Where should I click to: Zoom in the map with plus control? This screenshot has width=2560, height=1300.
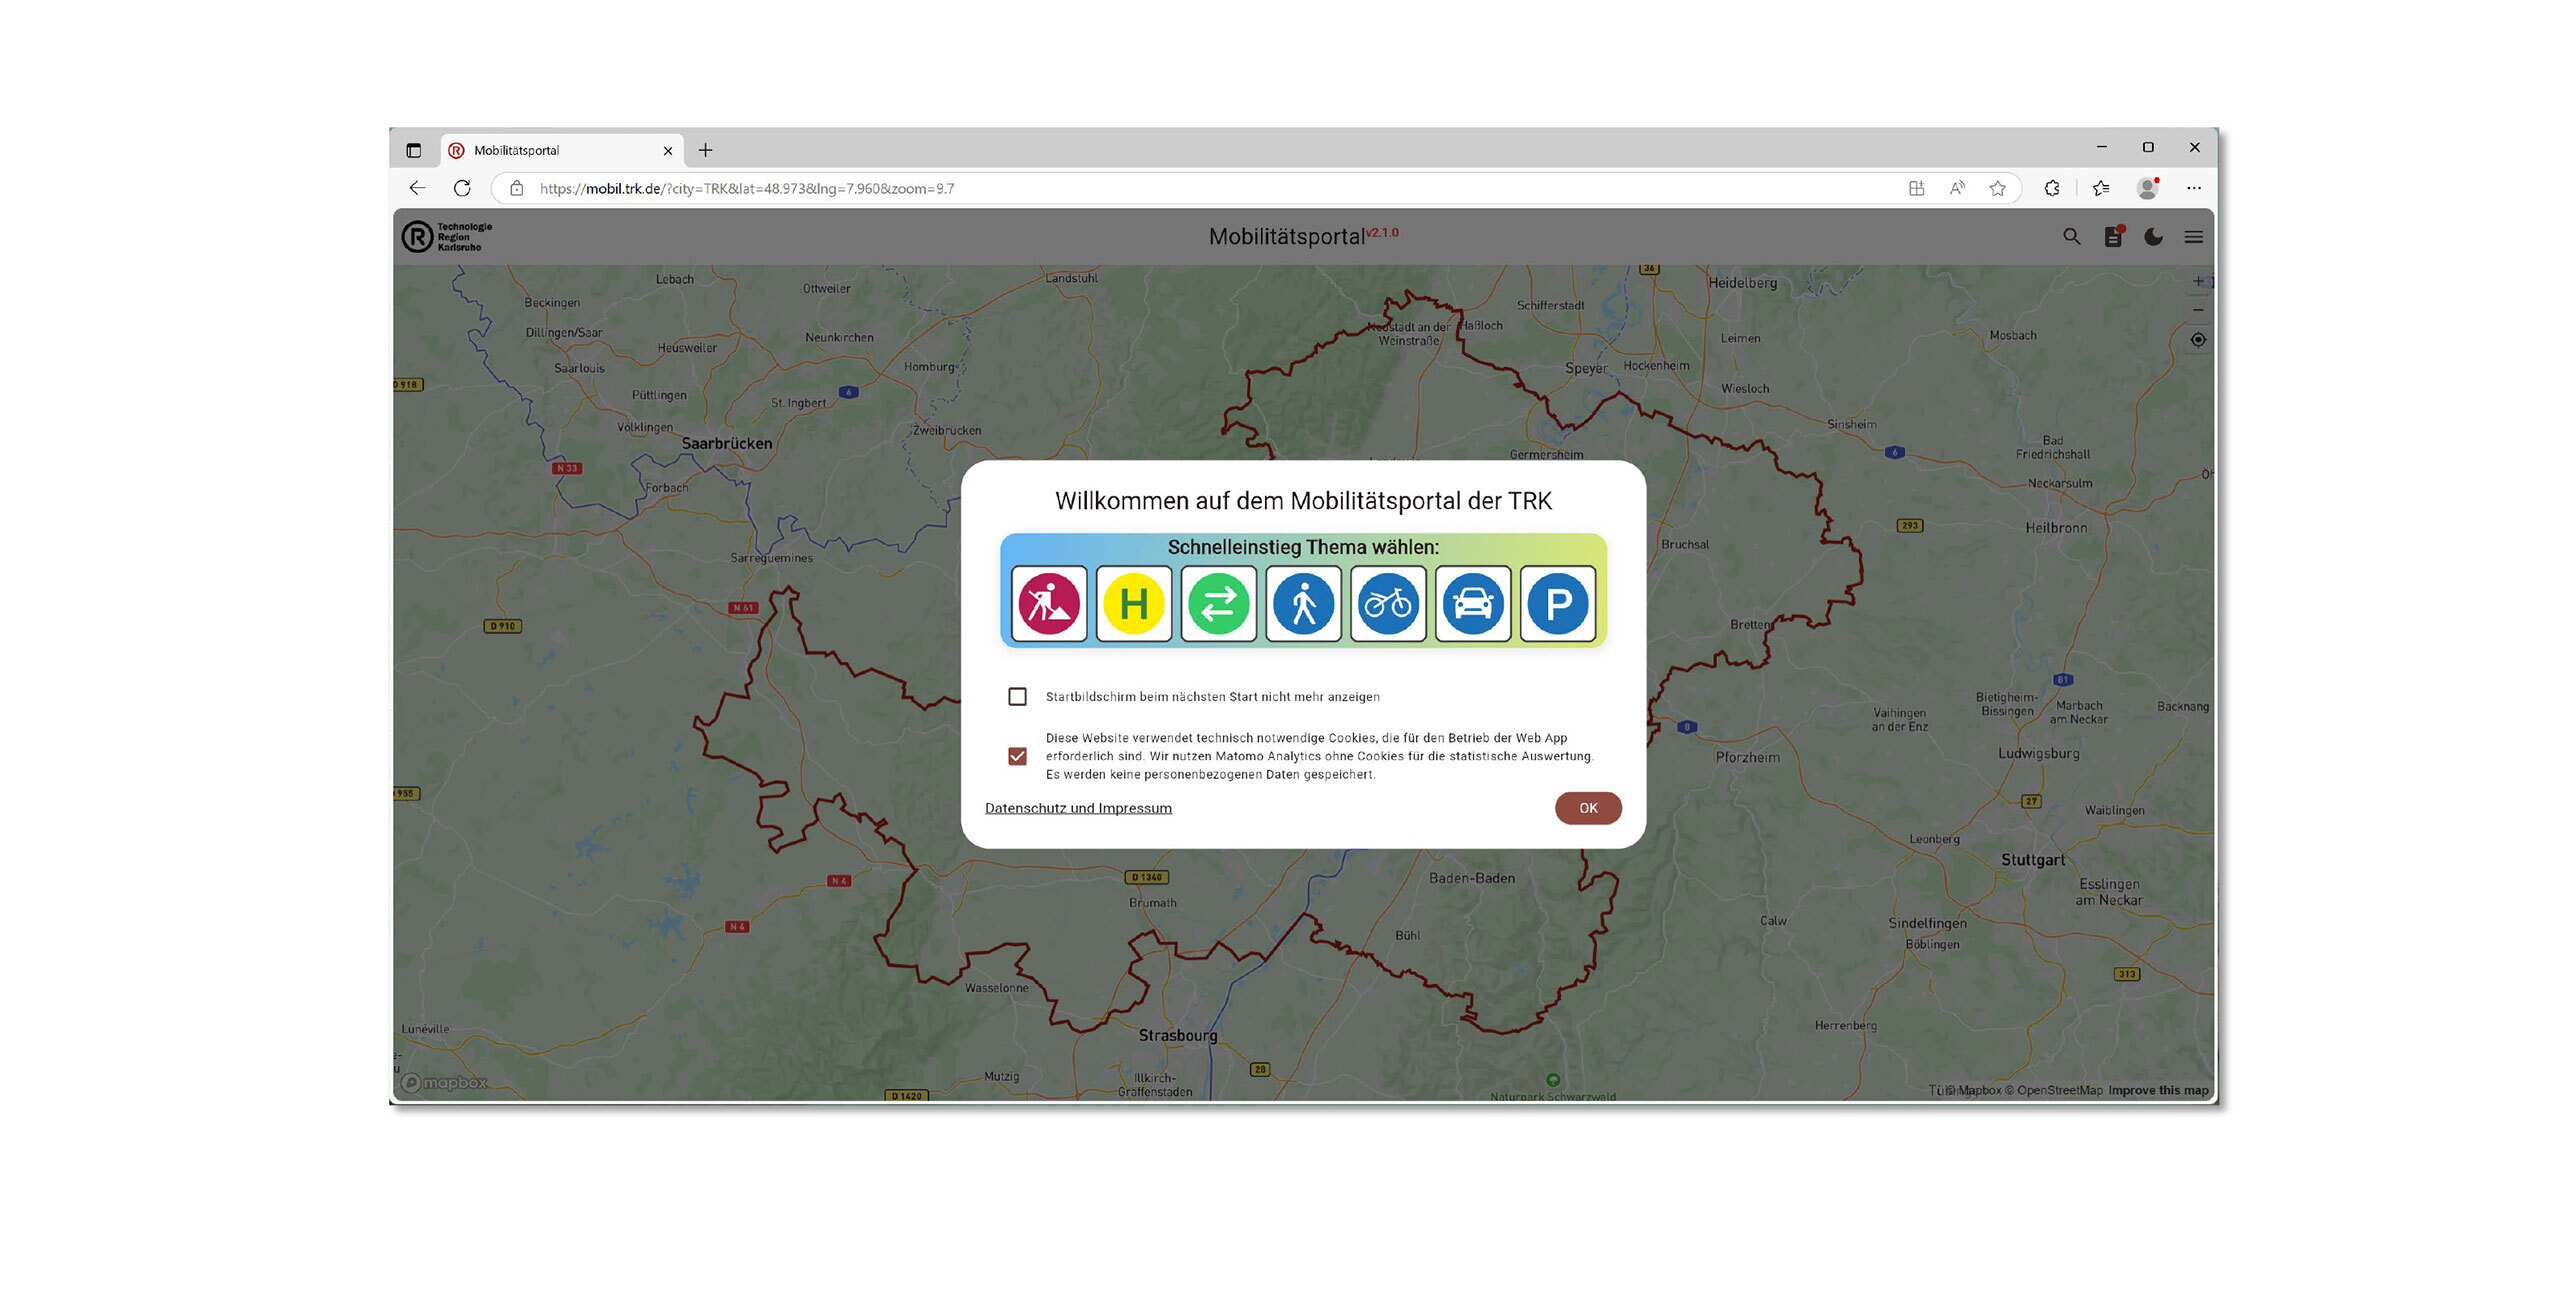pos(2197,281)
